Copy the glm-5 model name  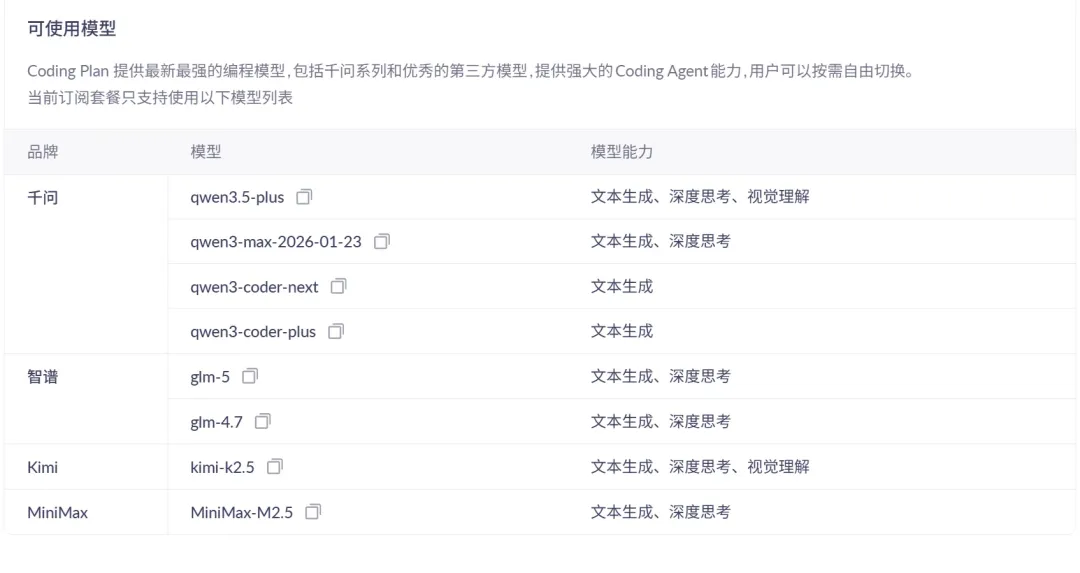click(250, 376)
